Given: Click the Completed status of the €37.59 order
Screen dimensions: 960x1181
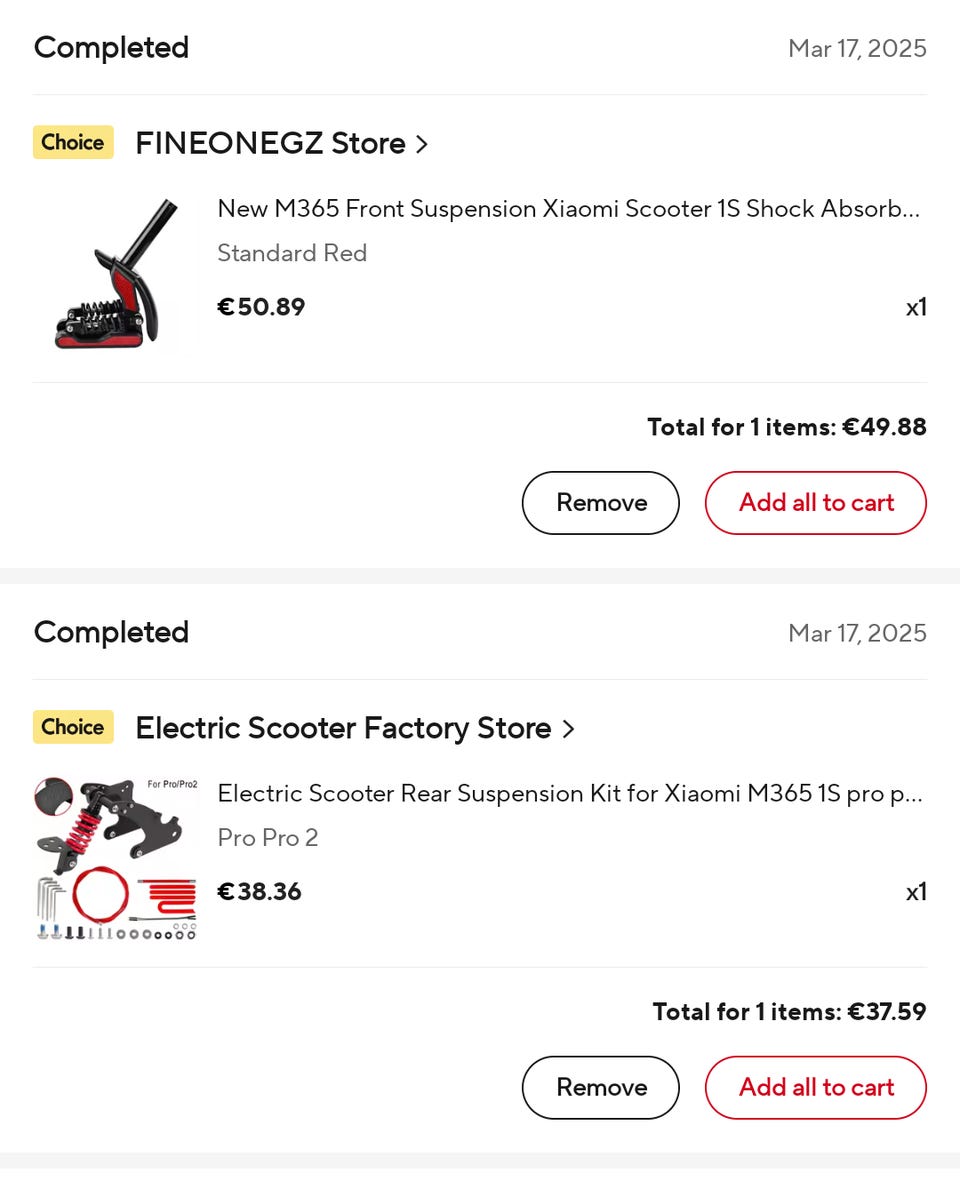Looking at the screenshot, I should [x=111, y=632].
